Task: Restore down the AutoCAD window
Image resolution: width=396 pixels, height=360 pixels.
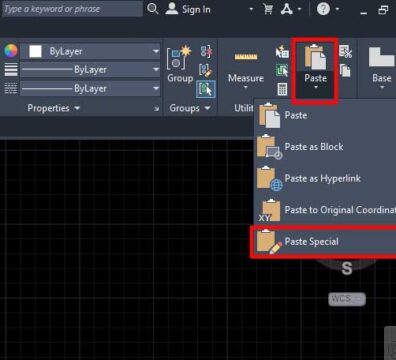Action: pyautogui.click(x=383, y=10)
